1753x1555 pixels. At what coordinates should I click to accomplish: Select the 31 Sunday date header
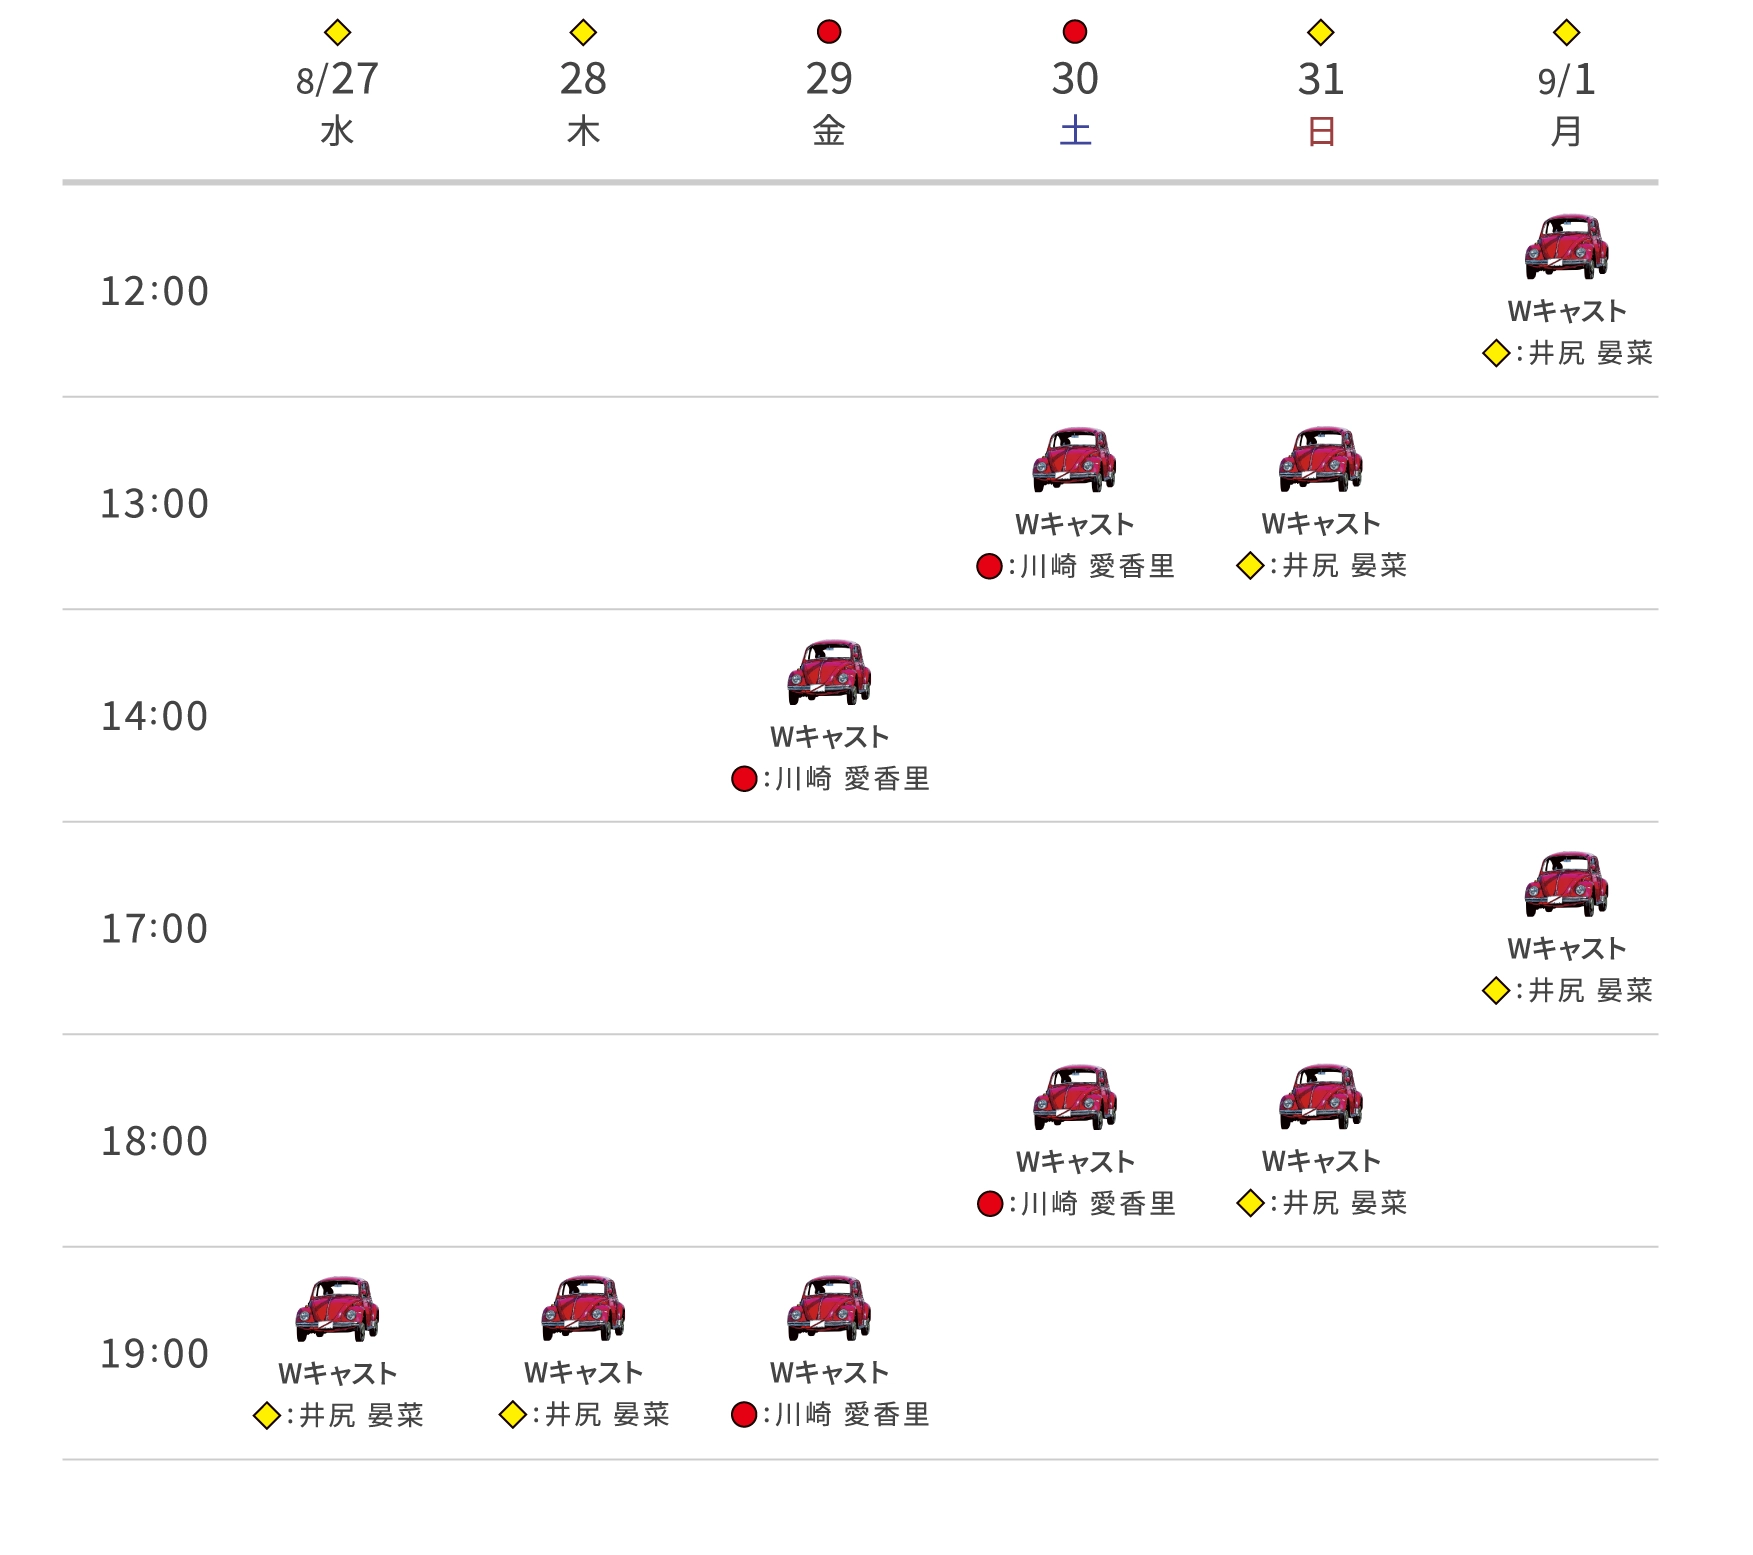pyautogui.click(x=1320, y=100)
